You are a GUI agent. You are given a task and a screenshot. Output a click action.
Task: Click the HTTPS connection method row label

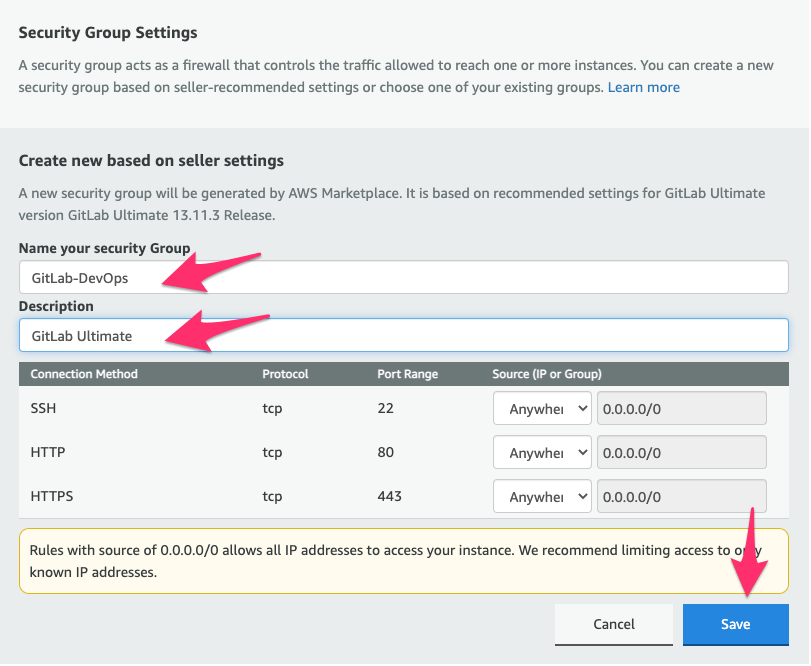50,497
